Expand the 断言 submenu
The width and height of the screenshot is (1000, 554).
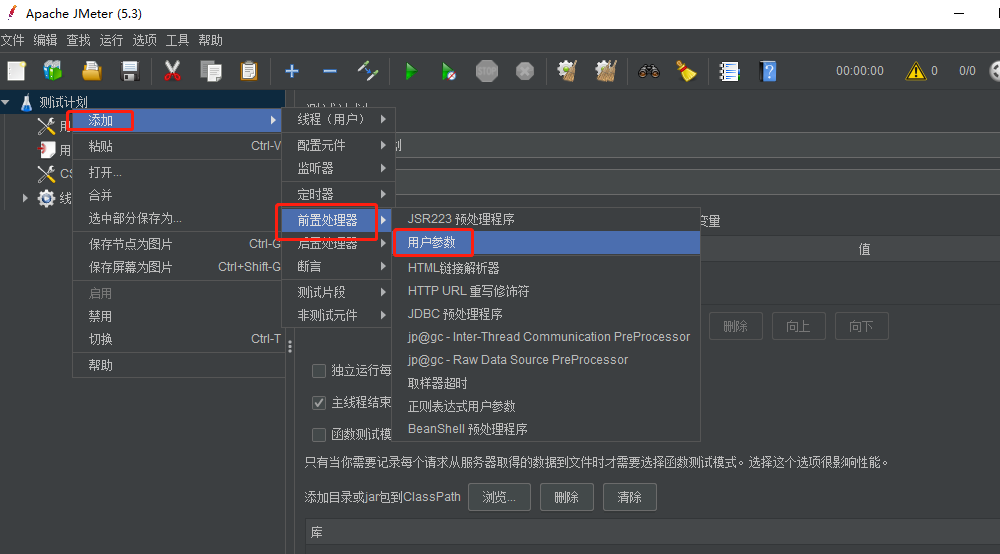pos(338,266)
